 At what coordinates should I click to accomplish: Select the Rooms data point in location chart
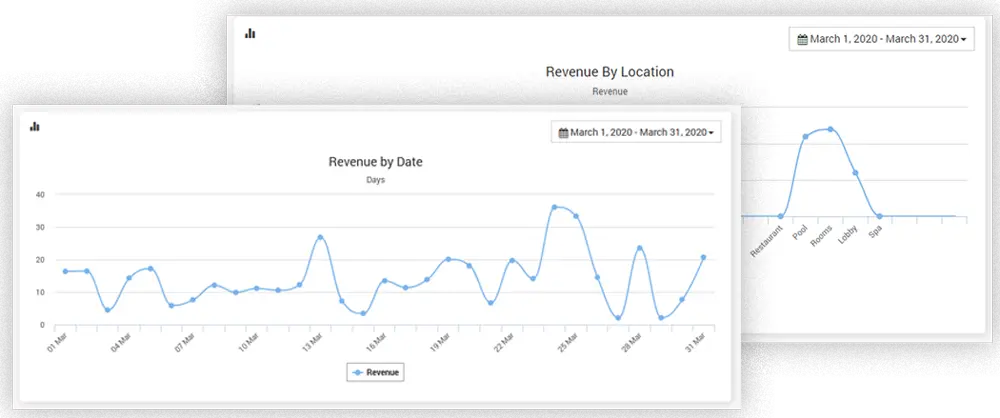pos(830,129)
